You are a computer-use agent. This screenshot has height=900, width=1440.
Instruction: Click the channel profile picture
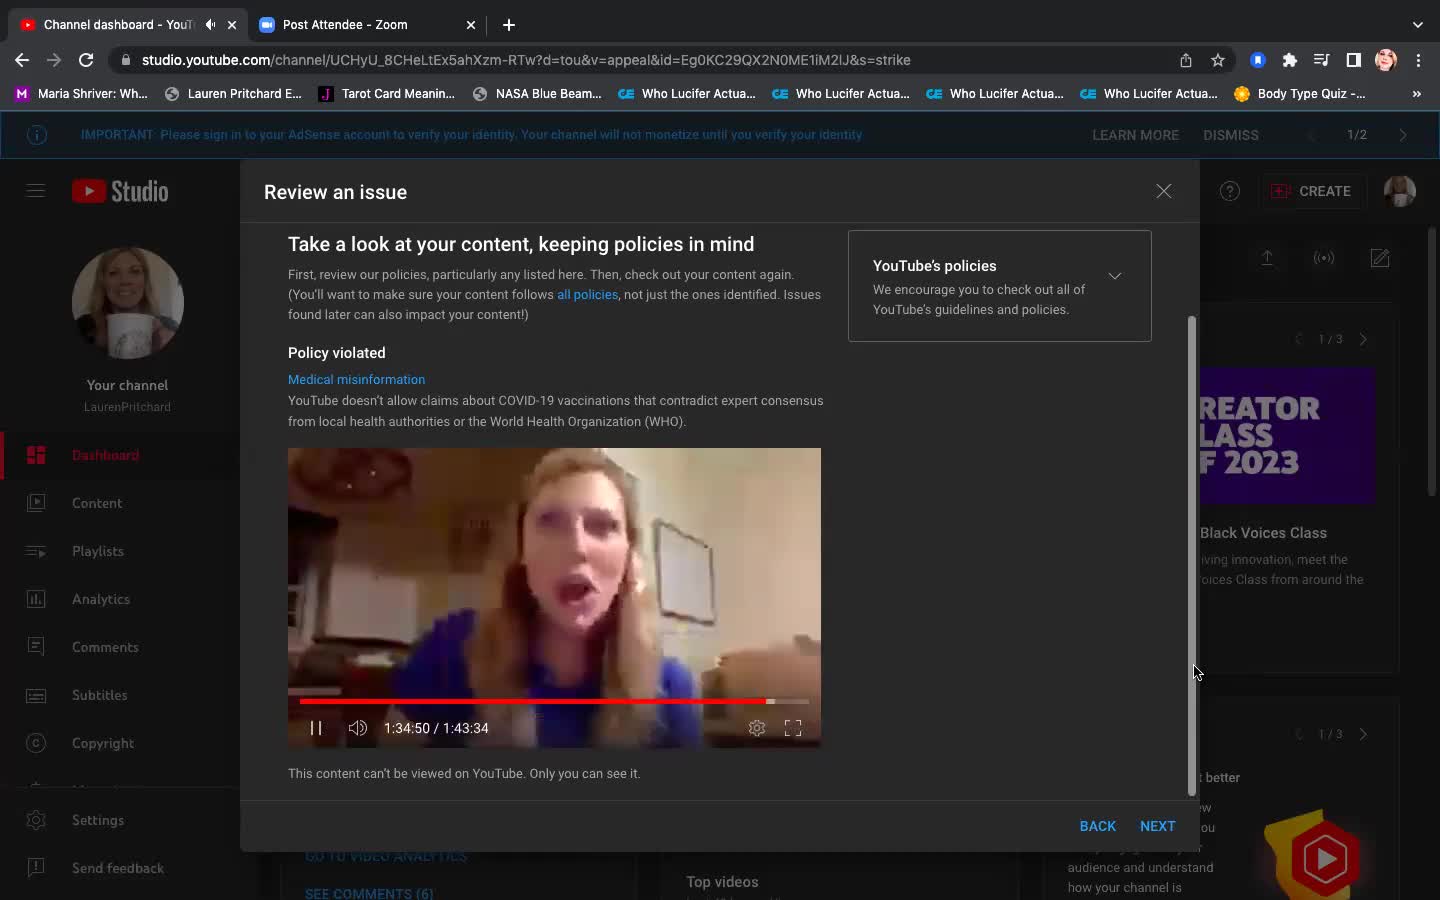[128, 303]
